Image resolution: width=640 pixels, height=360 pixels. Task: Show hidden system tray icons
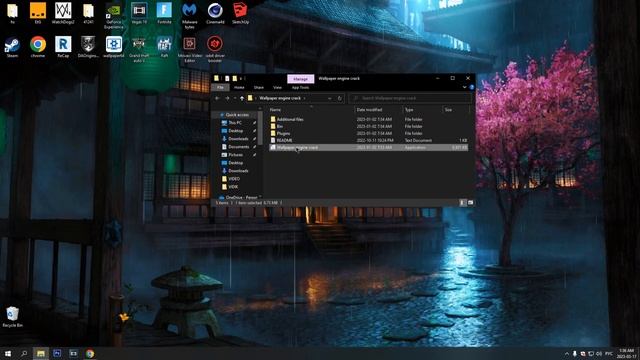pyautogui.click(x=567, y=353)
